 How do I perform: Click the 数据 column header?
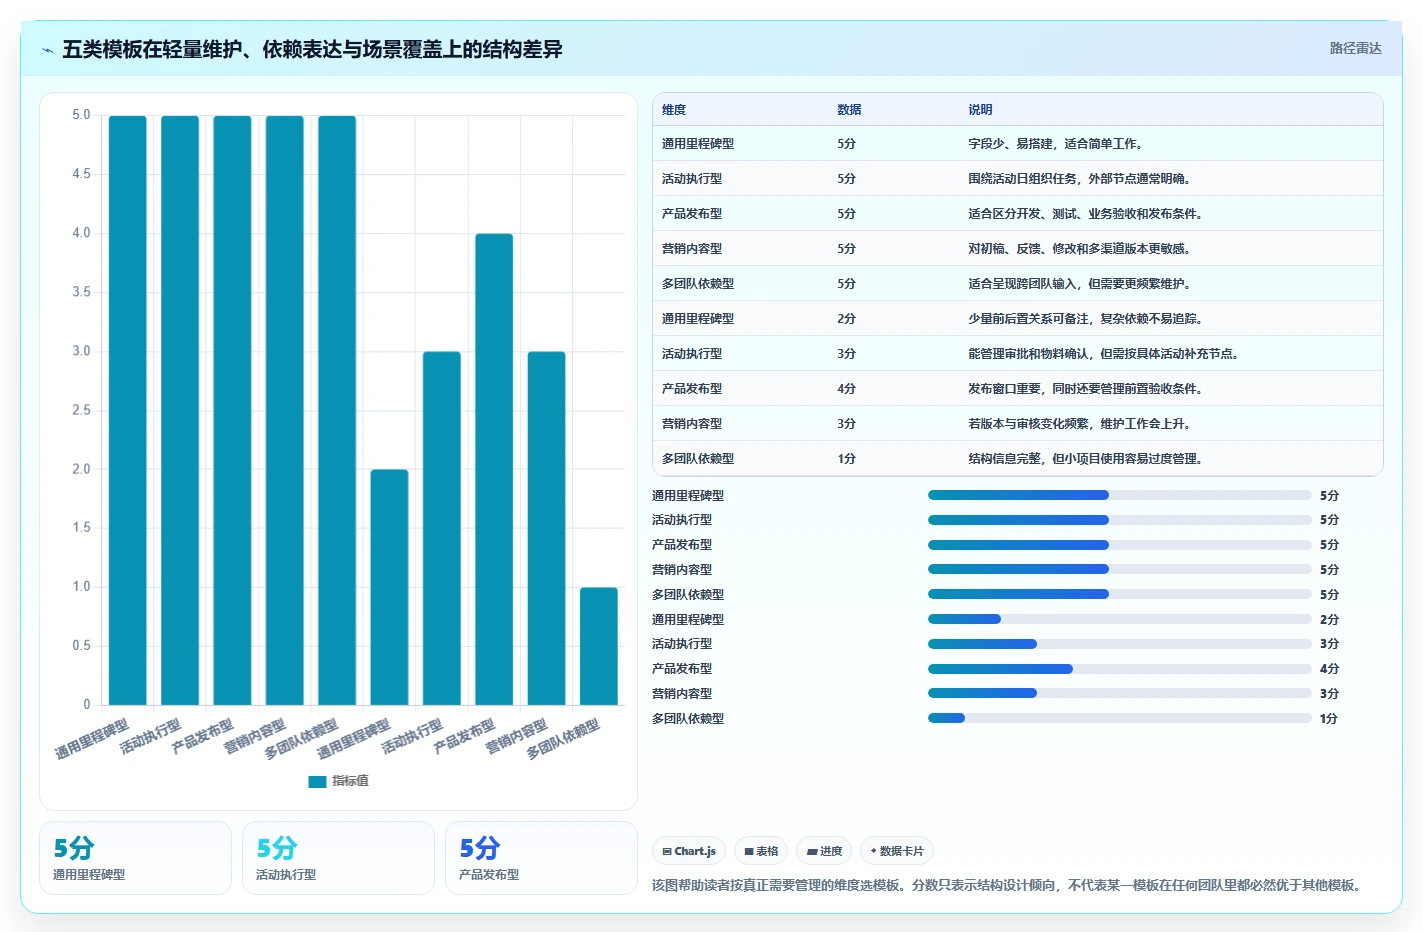(x=849, y=110)
